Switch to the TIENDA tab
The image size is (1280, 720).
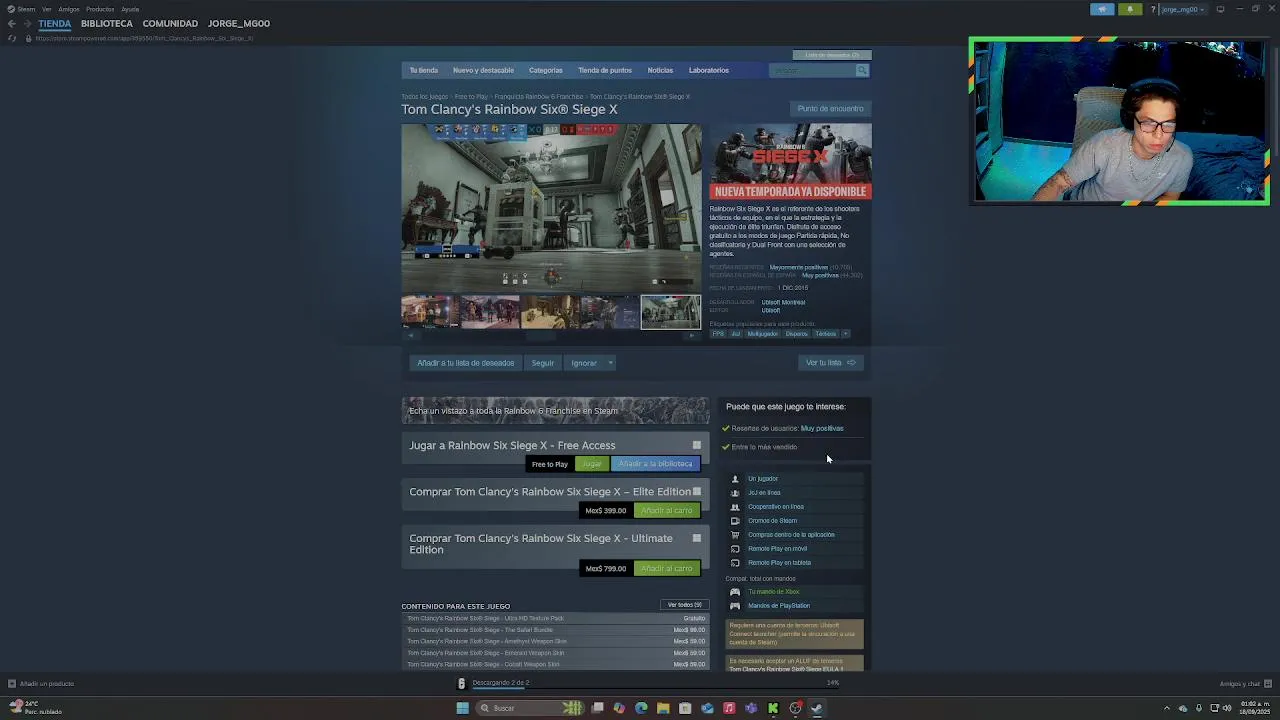(55, 23)
